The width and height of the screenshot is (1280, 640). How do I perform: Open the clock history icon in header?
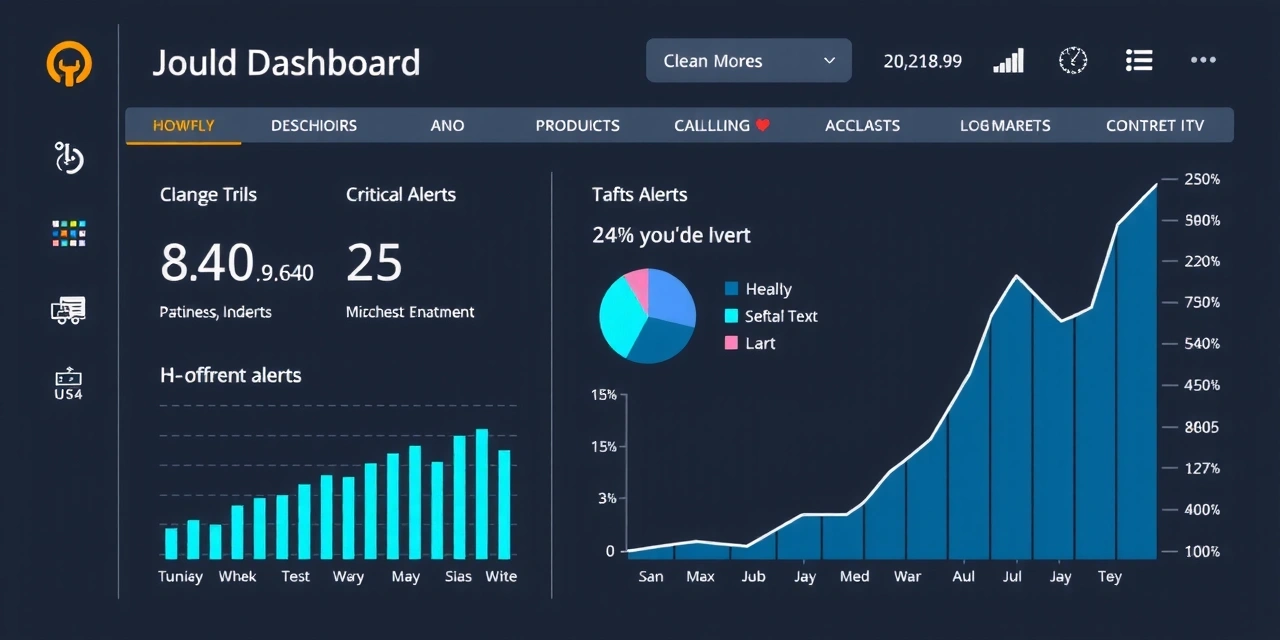pos(1072,61)
